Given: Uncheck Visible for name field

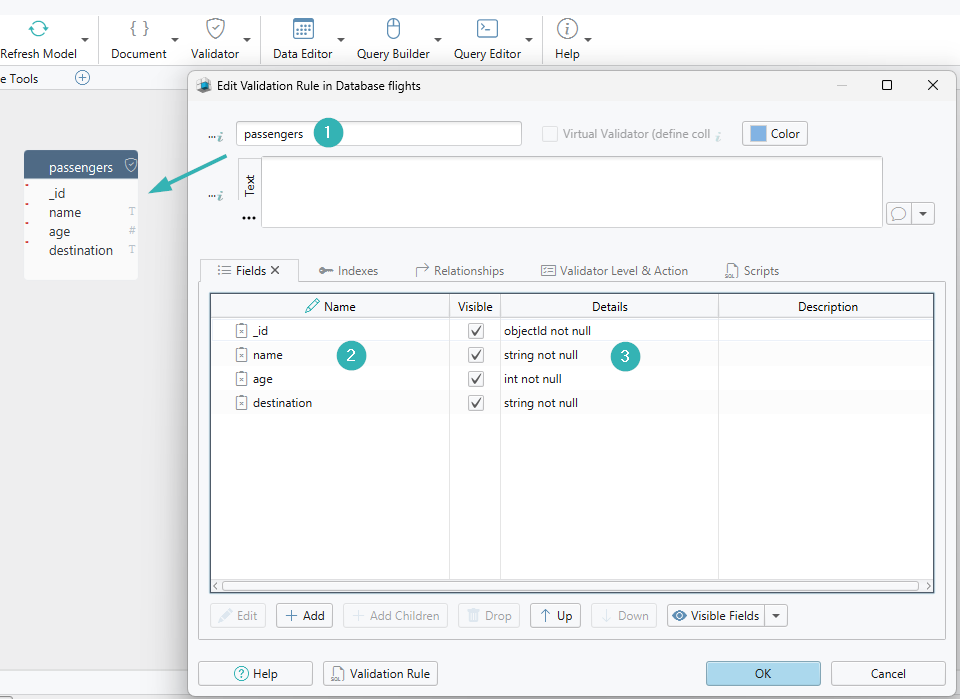Looking at the screenshot, I should pos(476,354).
